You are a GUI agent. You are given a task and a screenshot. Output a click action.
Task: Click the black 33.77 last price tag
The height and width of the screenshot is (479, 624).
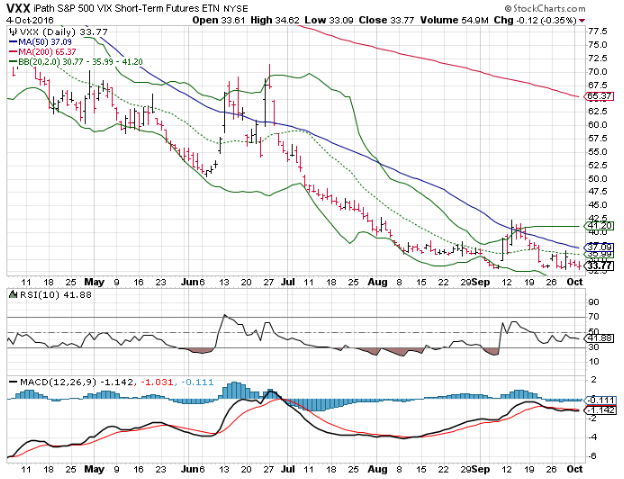click(599, 266)
